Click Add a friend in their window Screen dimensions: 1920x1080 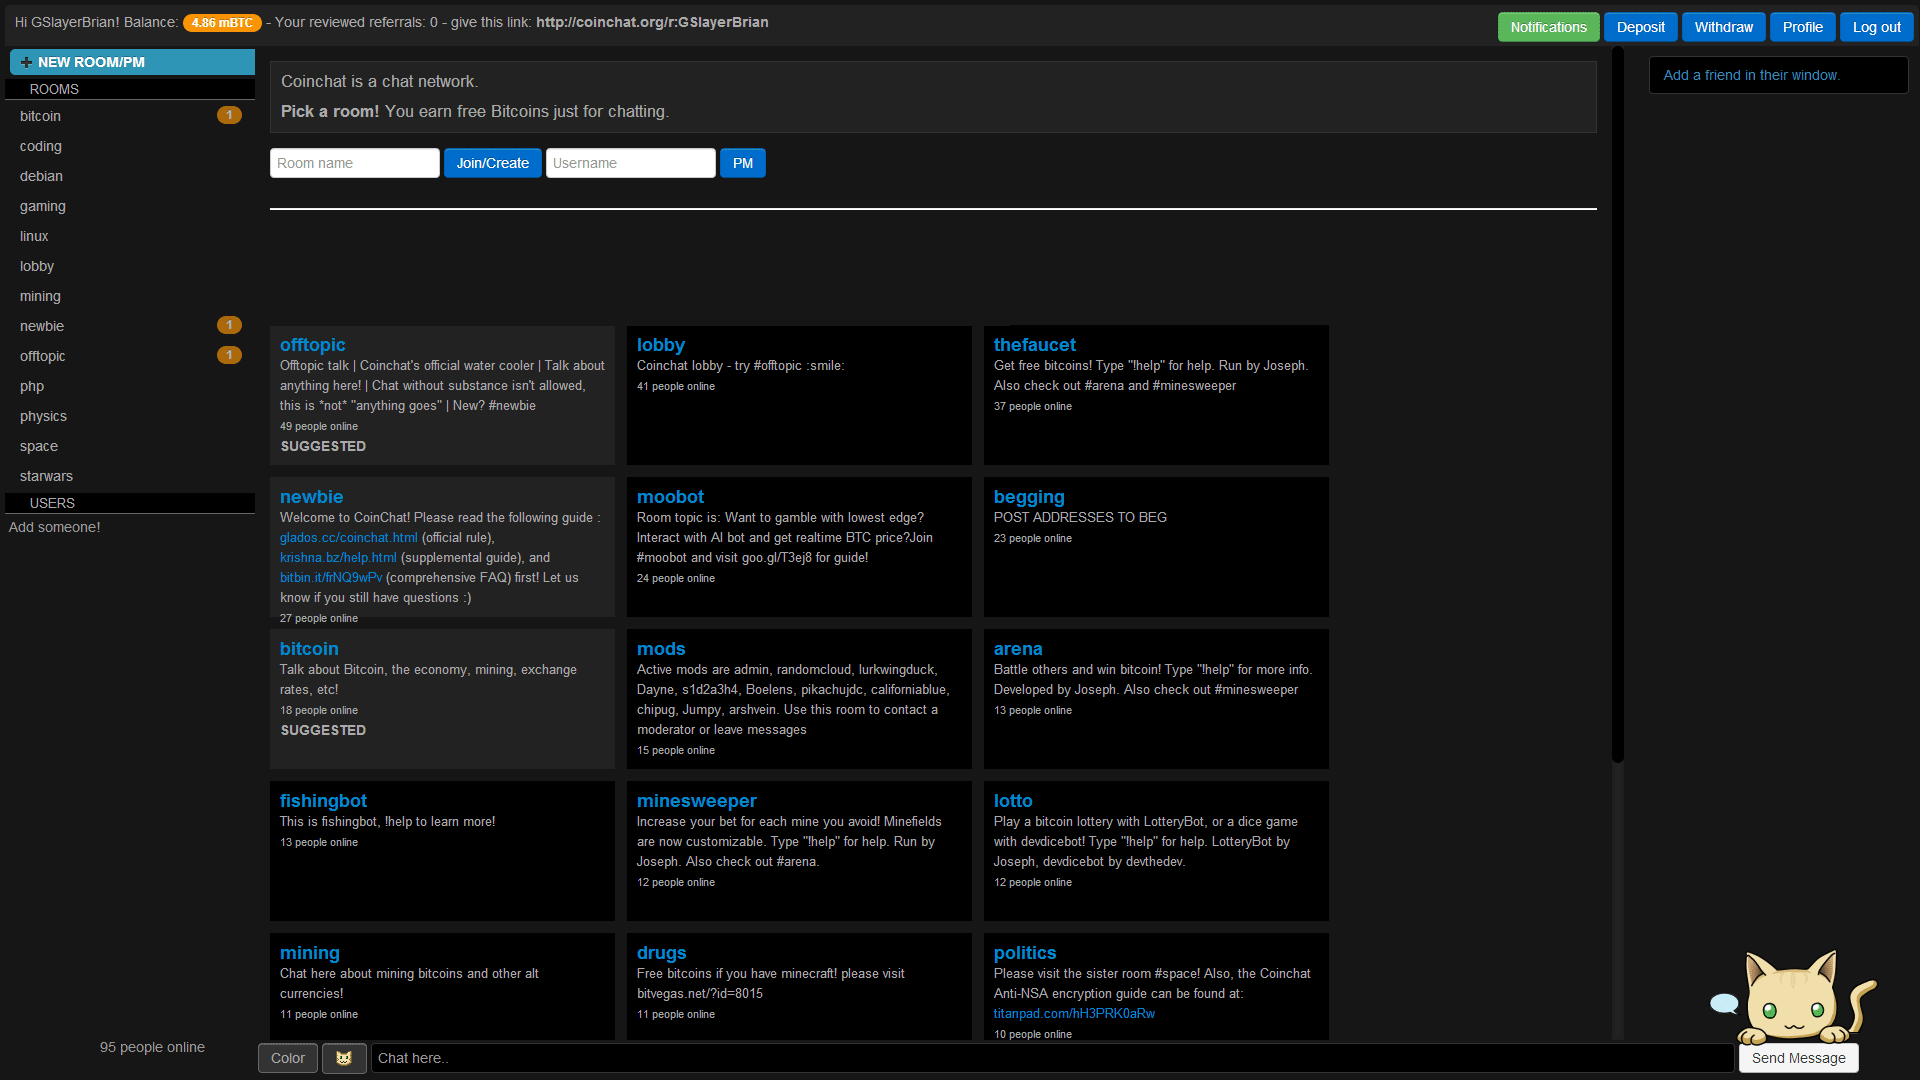point(1751,75)
